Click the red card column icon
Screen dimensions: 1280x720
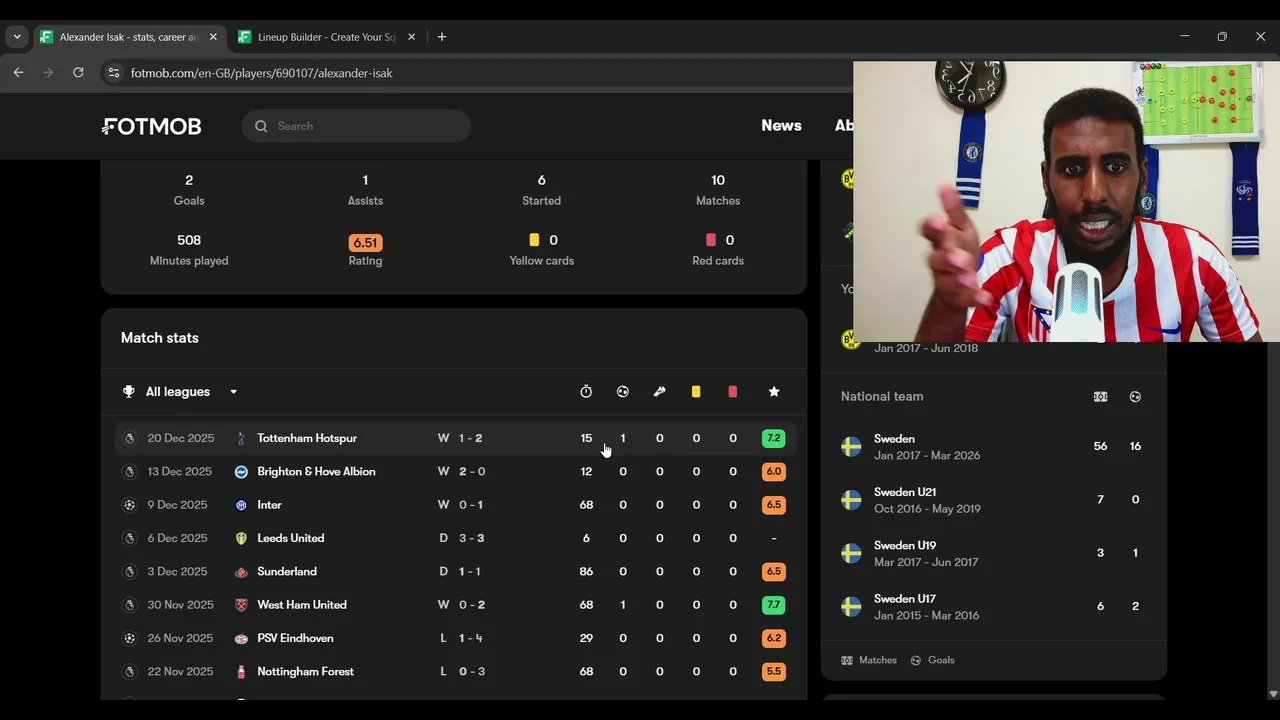pos(733,392)
